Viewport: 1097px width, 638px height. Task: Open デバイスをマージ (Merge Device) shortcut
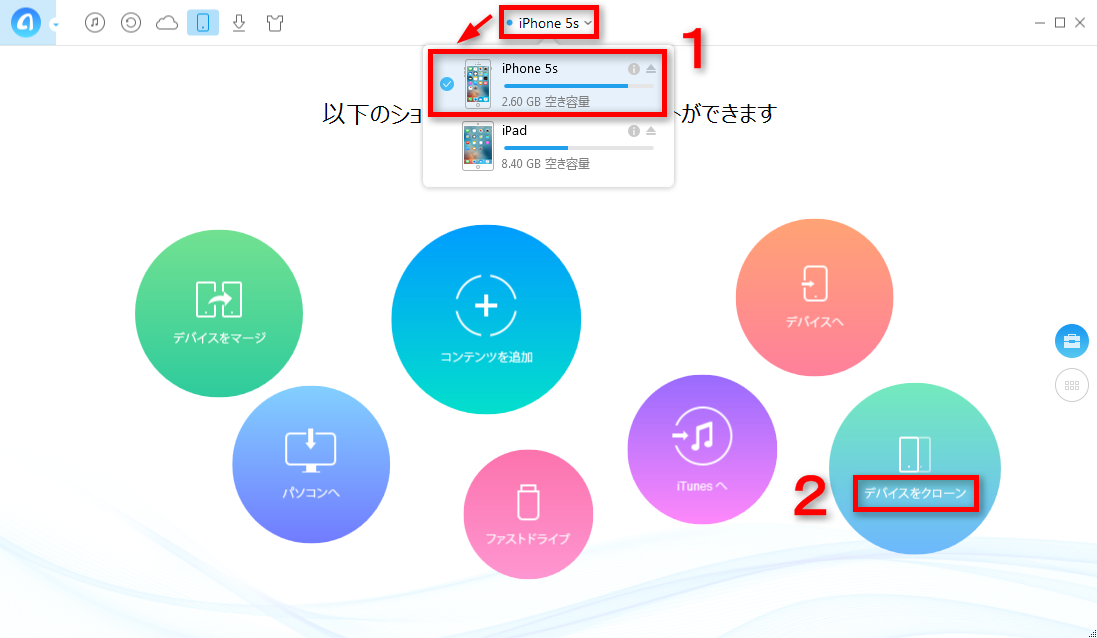pos(219,313)
